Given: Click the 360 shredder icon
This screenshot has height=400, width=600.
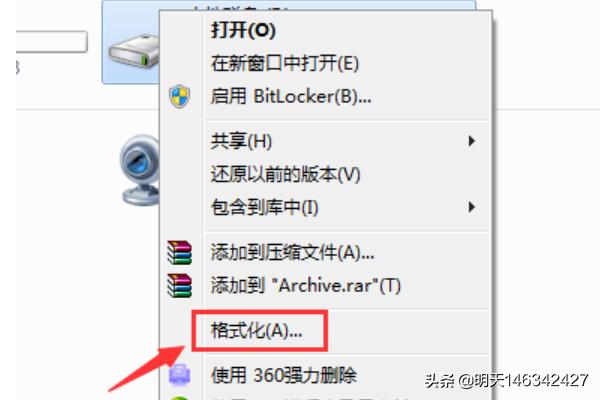Looking at the screenshot, I should click(x=179, y=375).
